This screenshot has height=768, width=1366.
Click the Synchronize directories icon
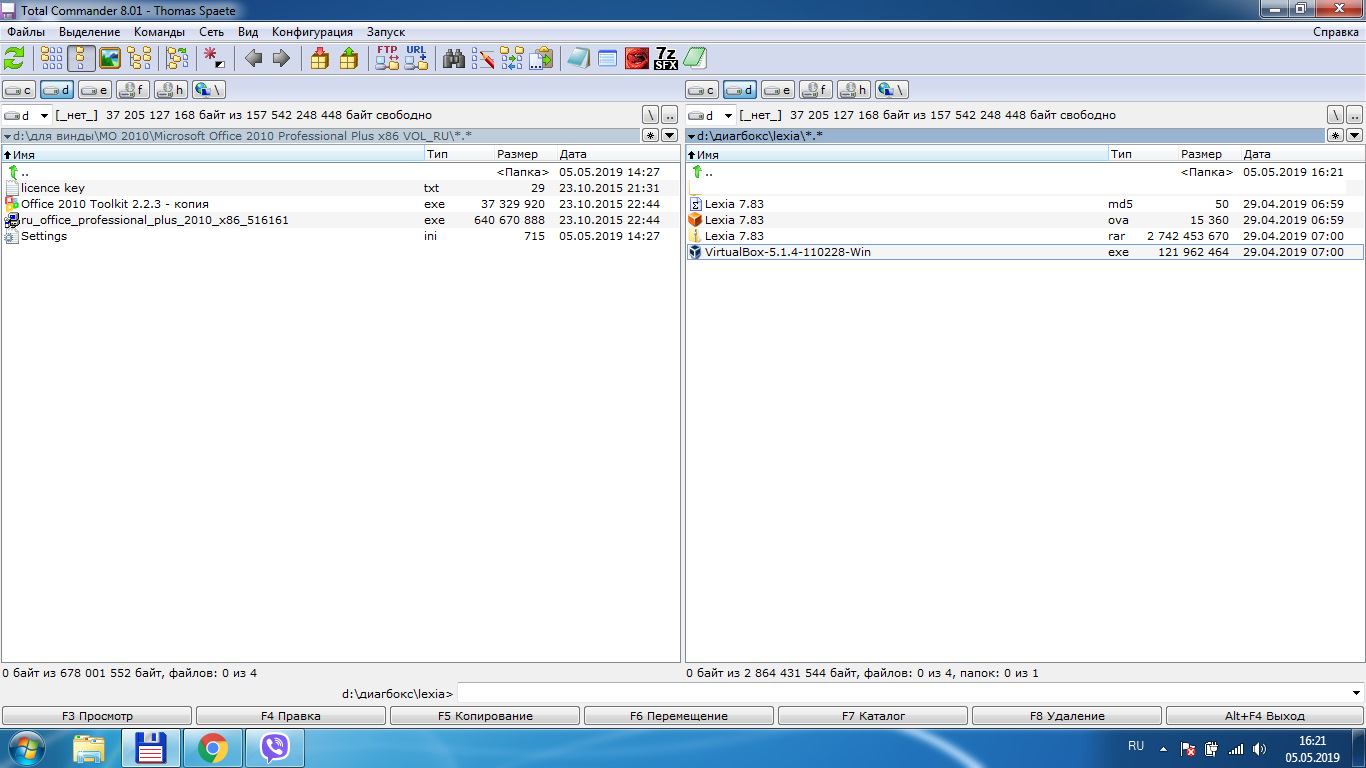pos(512,58)
